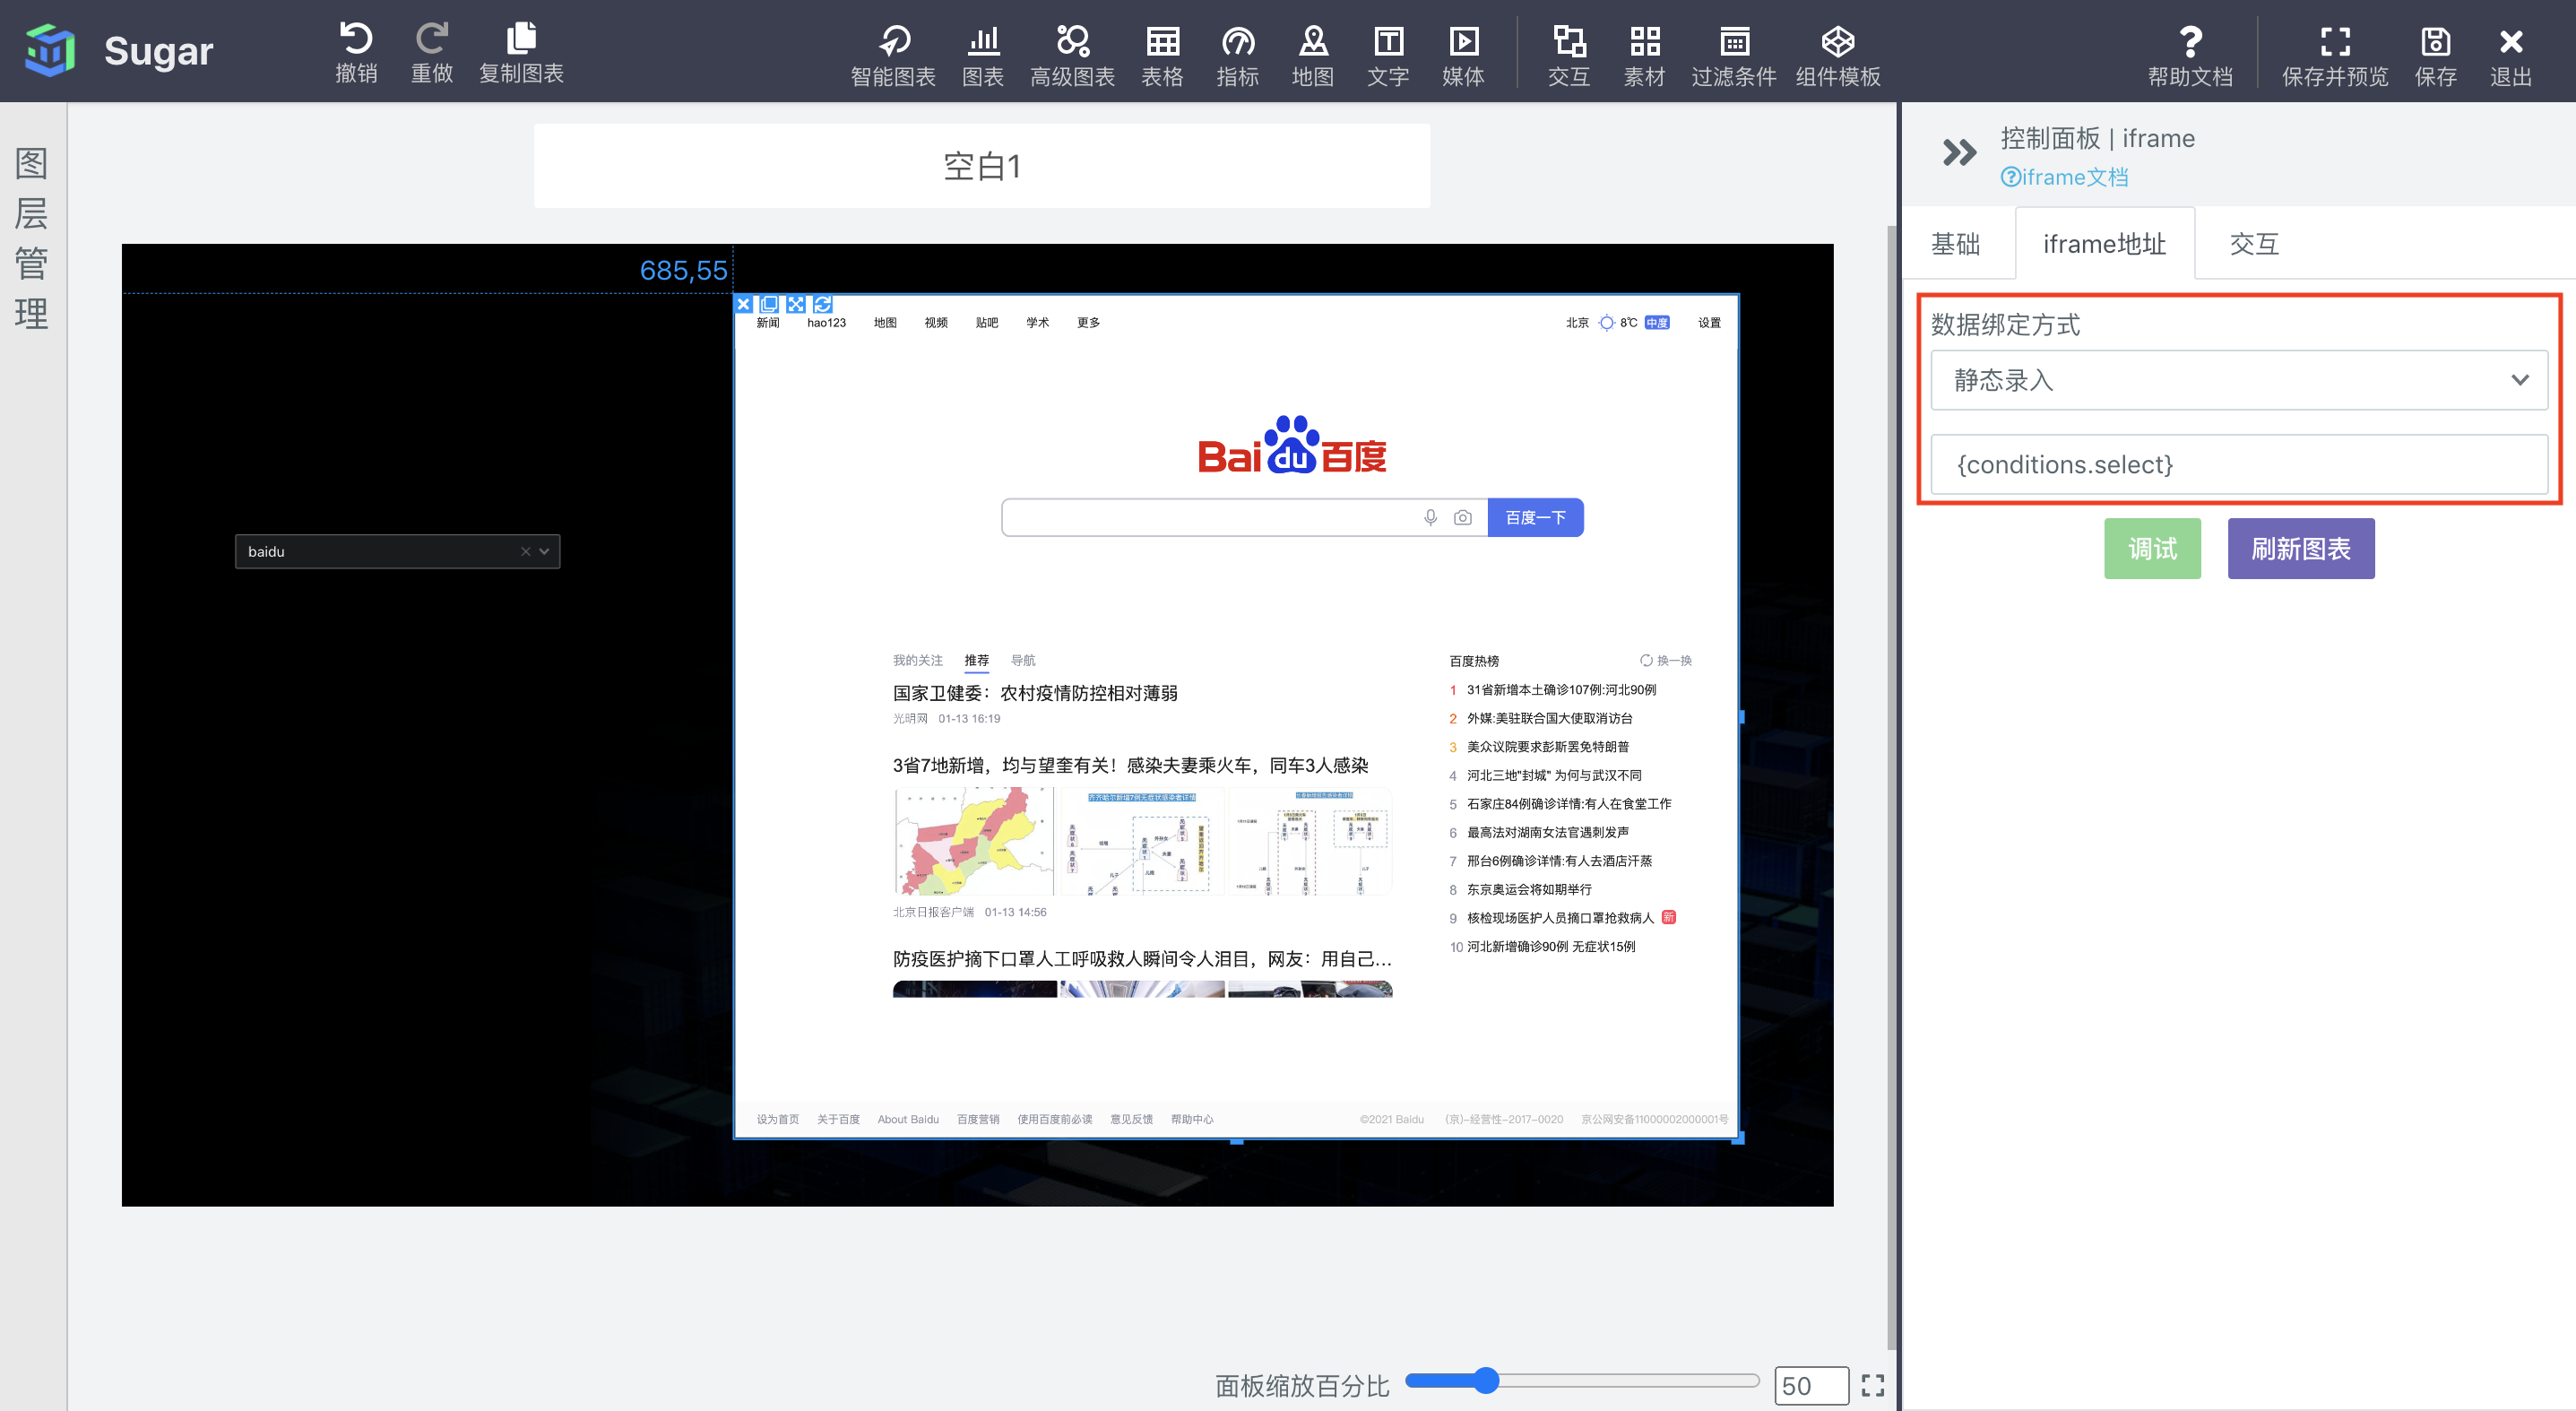Open 智能图表 smart chart tool

coord(893,55)
